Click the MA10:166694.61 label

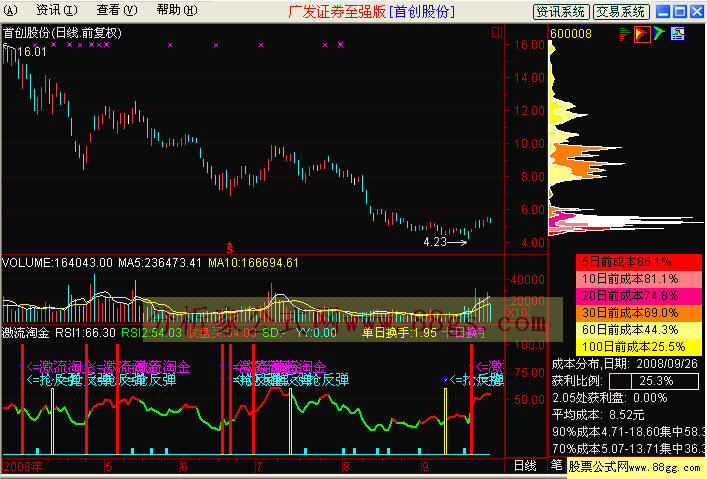click(x=253, y=263)
